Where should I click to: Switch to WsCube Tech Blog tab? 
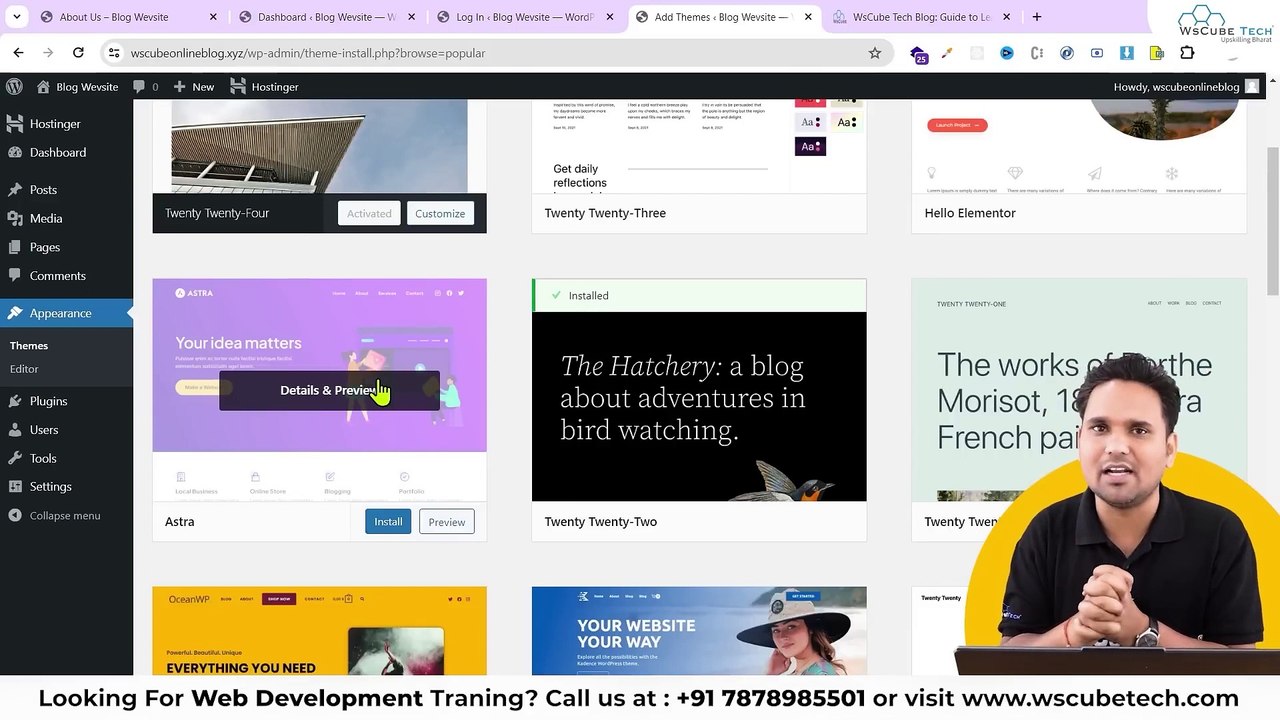point(921,17)
